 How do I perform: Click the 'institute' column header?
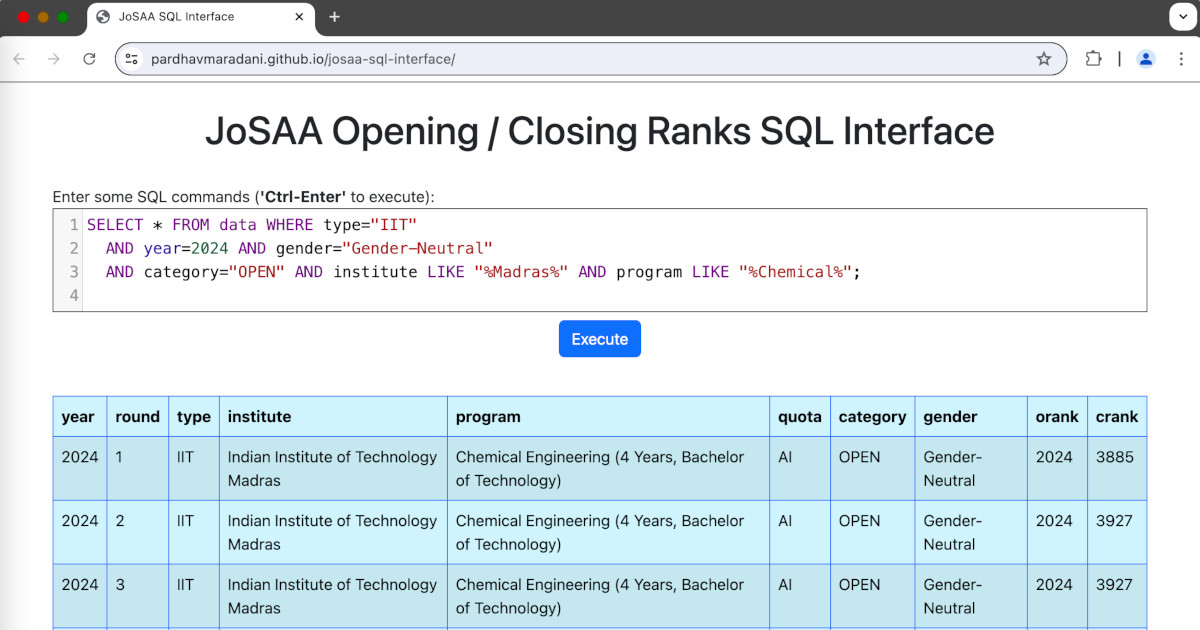click(x=334, y=417)
